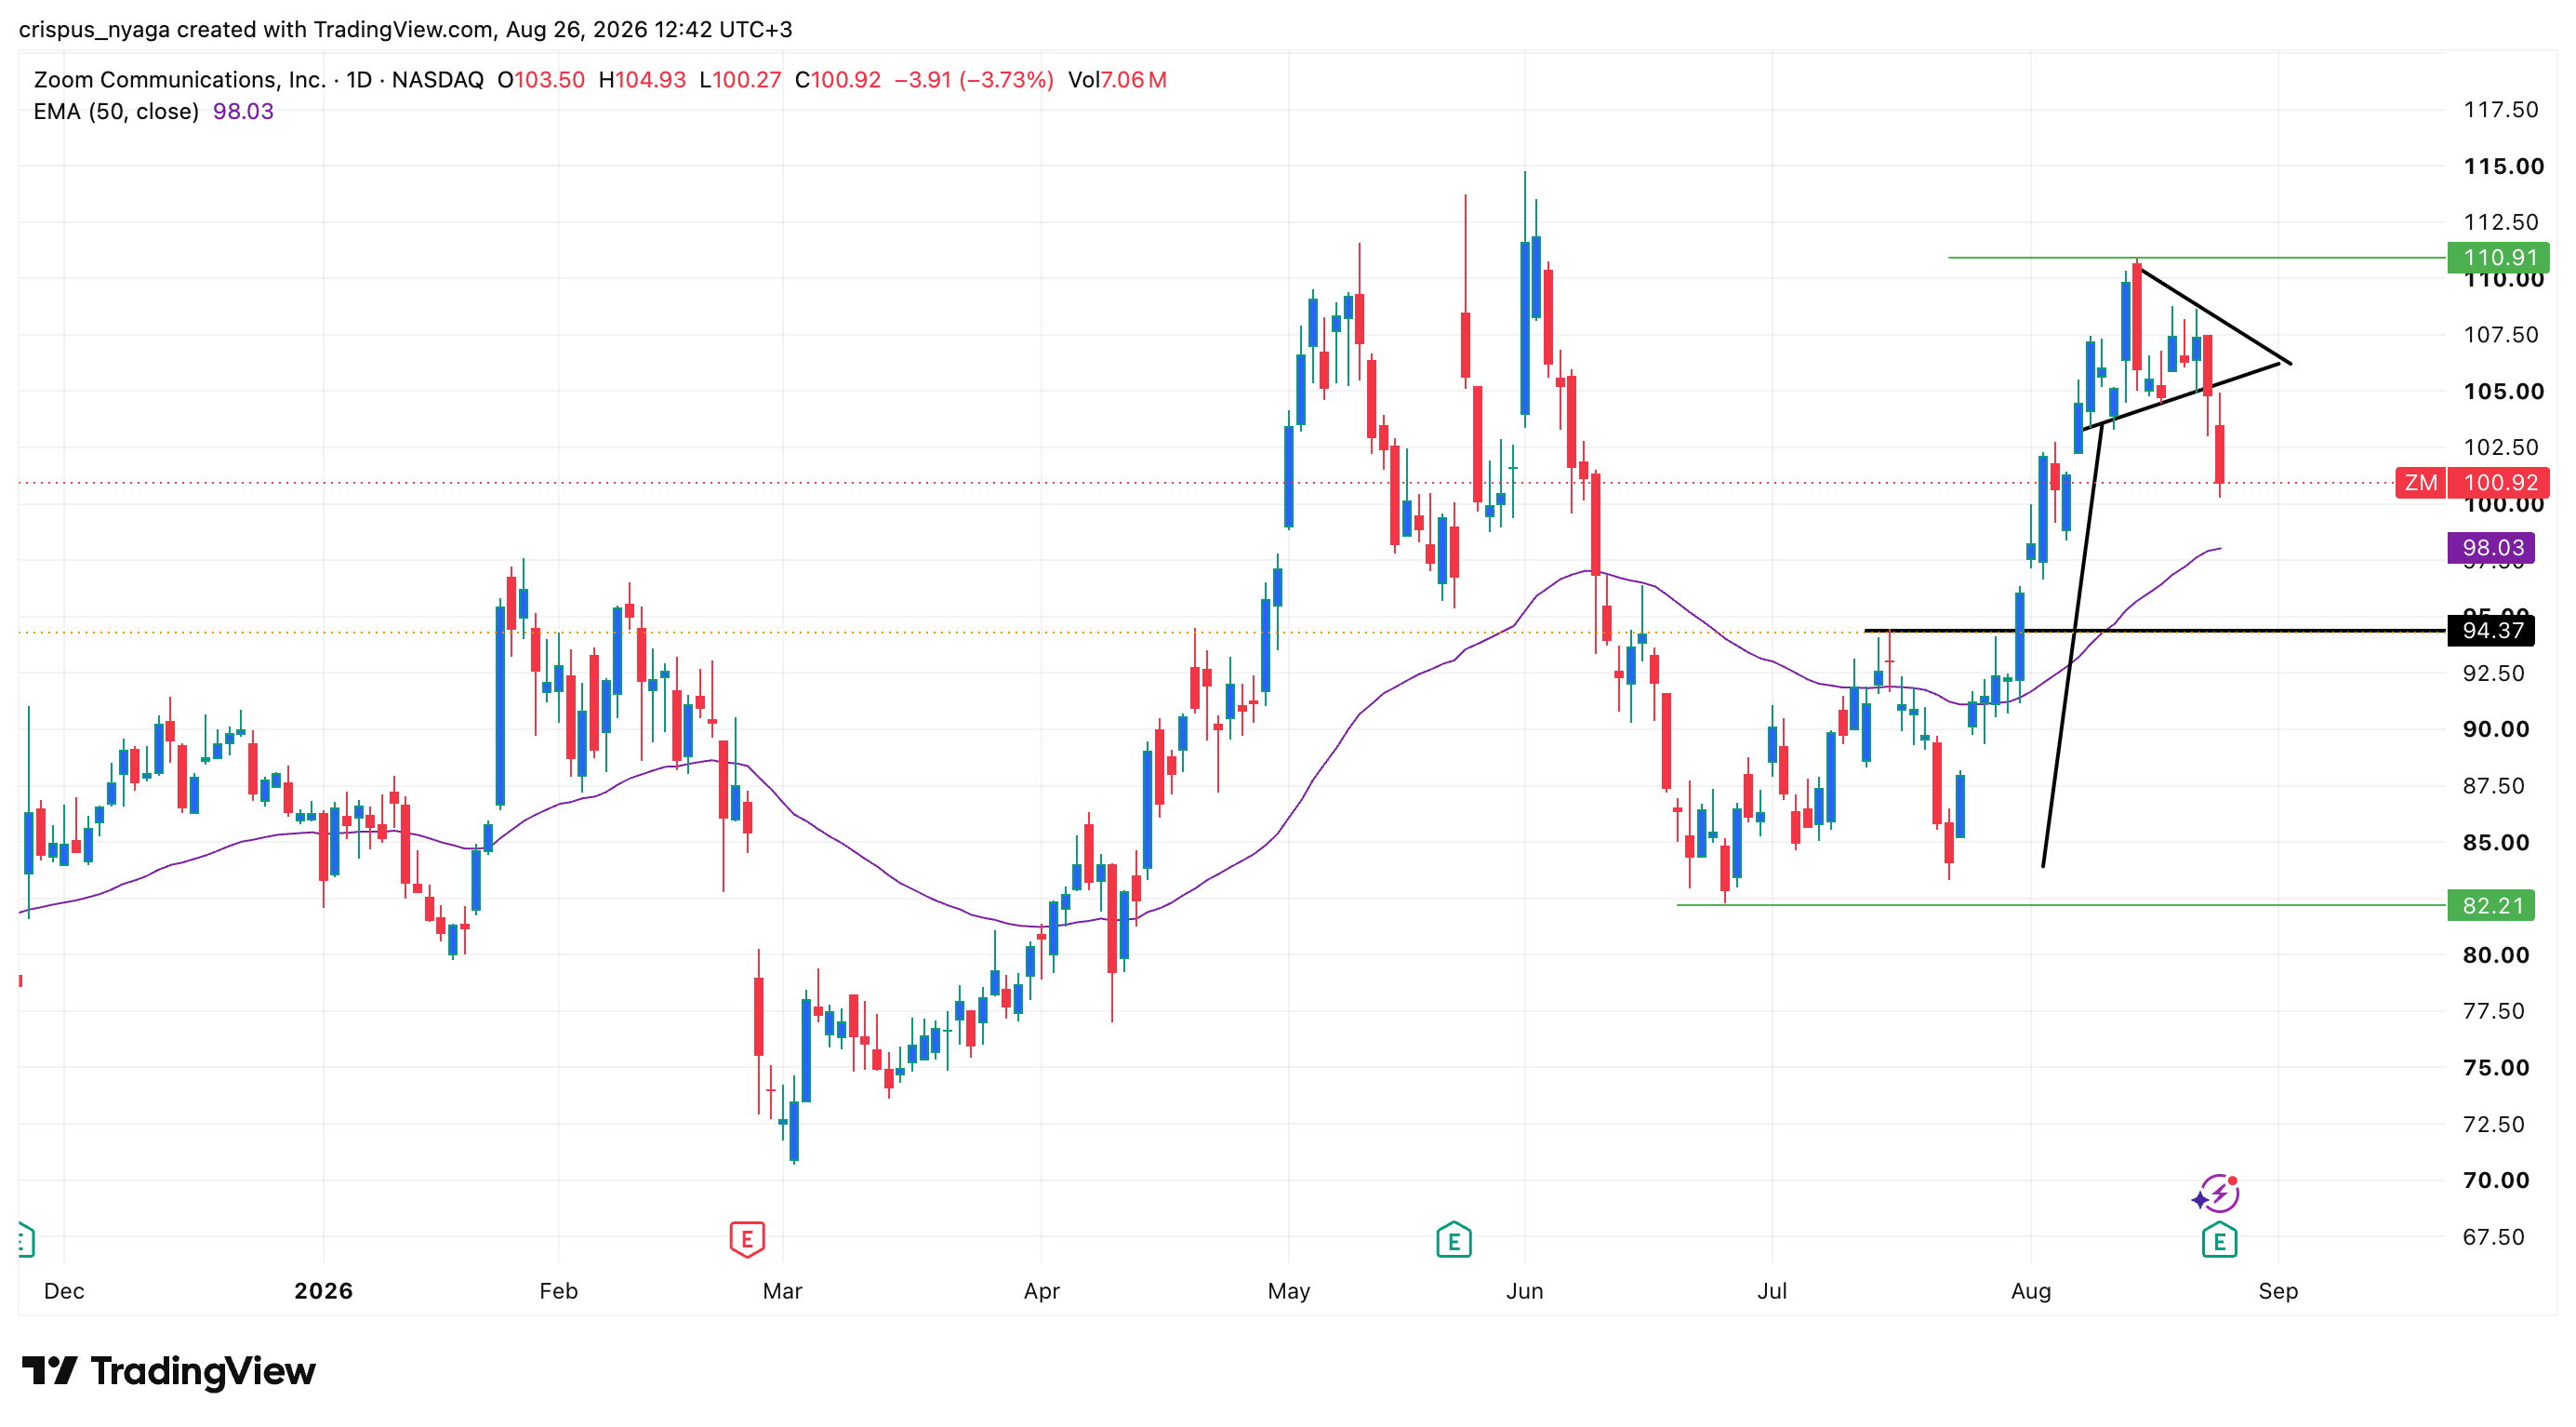Viewport: 2576px width, 1427px height.
Task: Click the green earnings E marker before June
Action: click(x=1453, y=1240)
